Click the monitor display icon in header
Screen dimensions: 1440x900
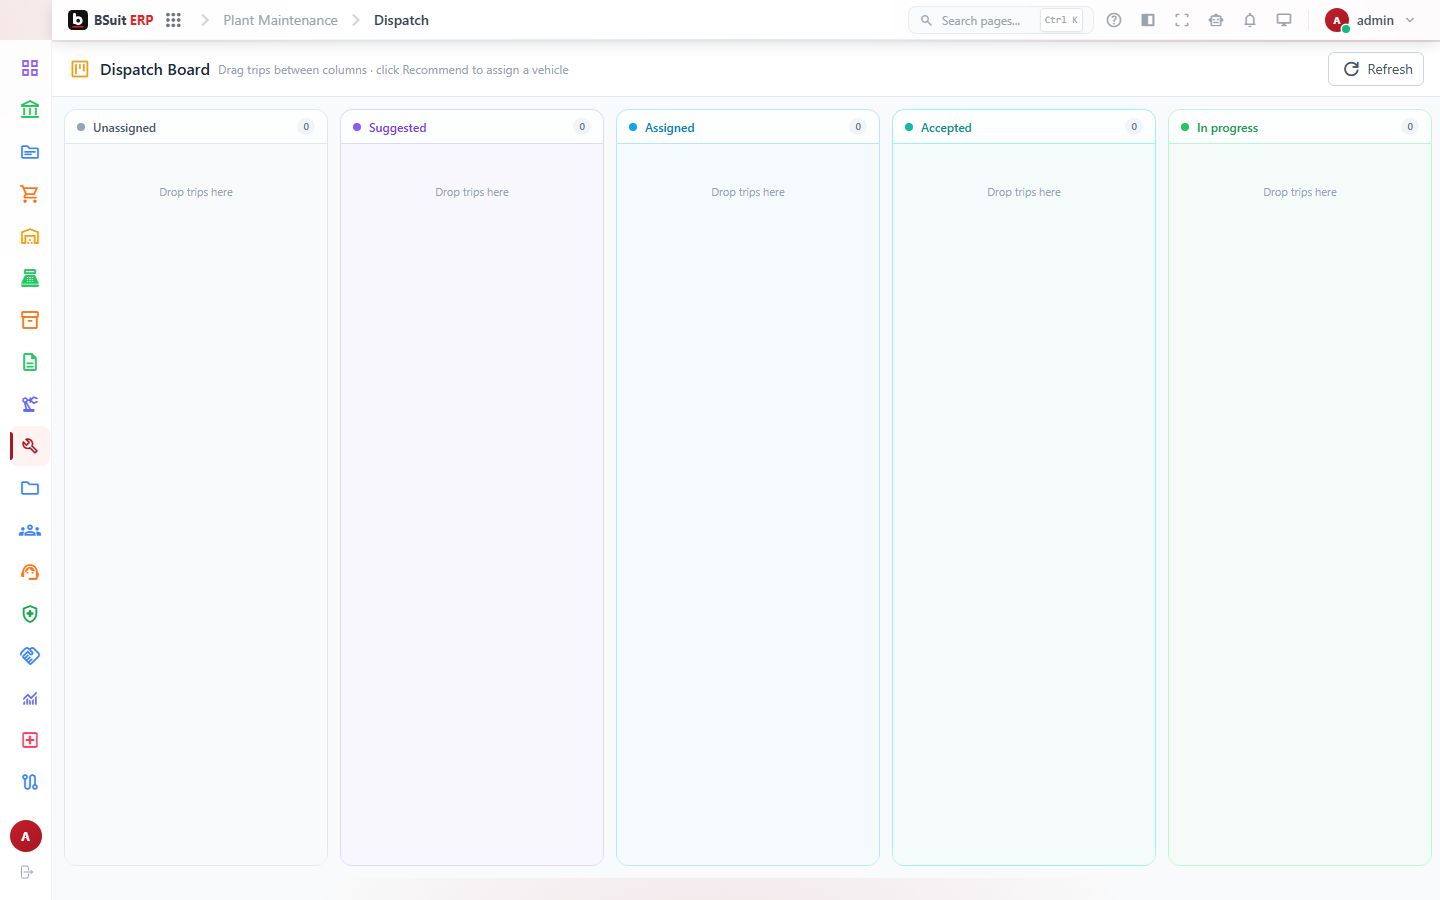click(1284, 20)
